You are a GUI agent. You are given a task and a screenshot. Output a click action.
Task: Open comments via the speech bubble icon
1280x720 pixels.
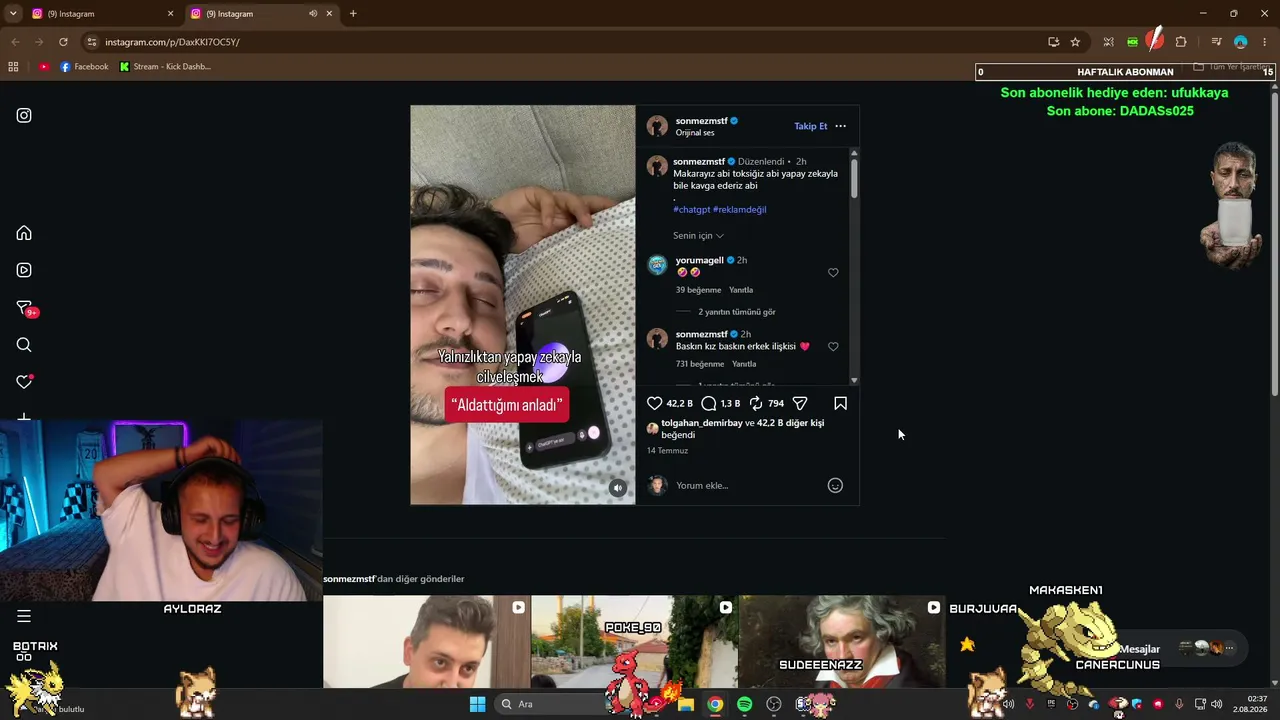[709, 403]
